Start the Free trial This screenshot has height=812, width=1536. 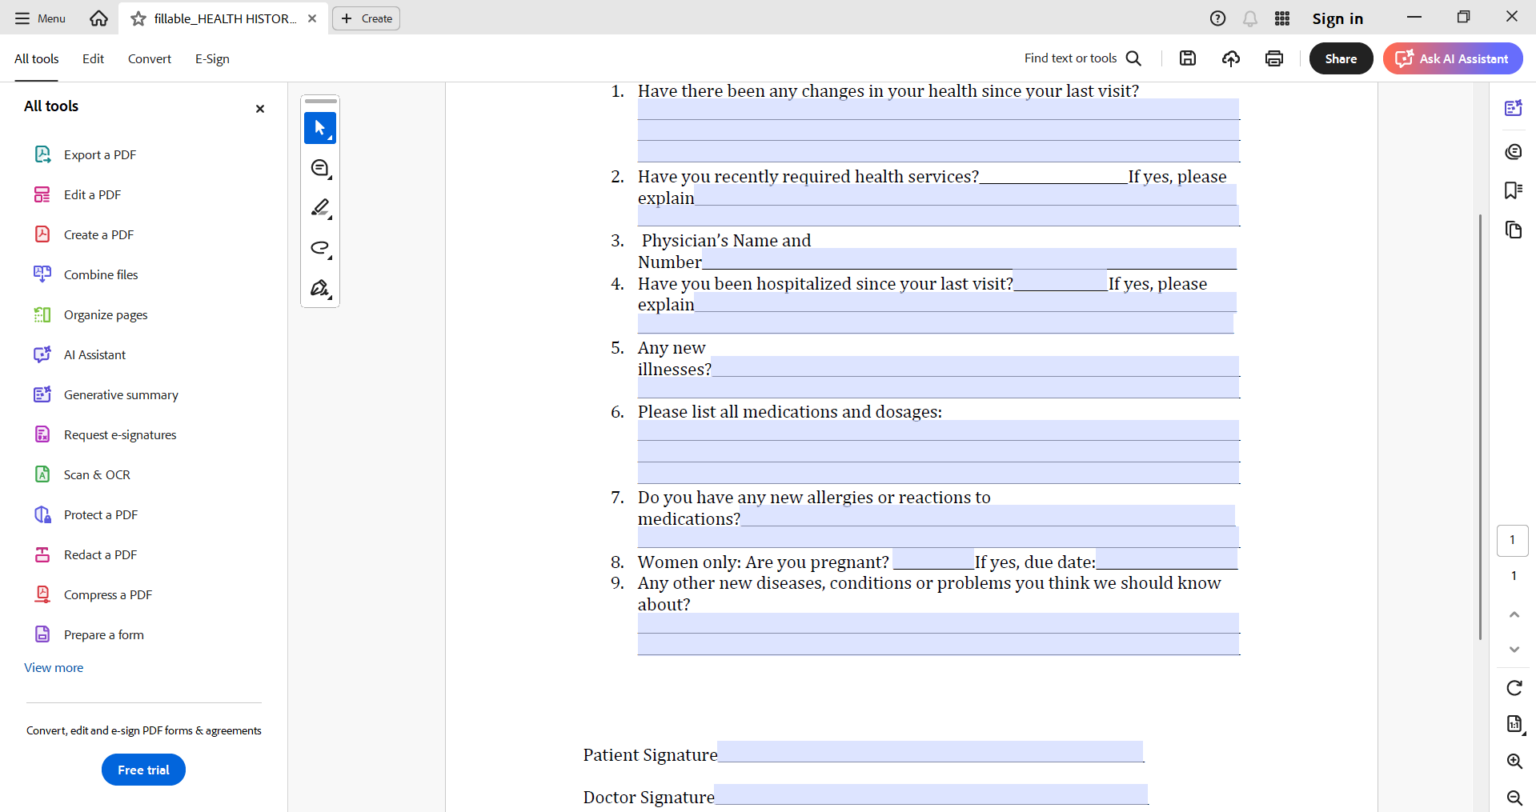point(143,769)
